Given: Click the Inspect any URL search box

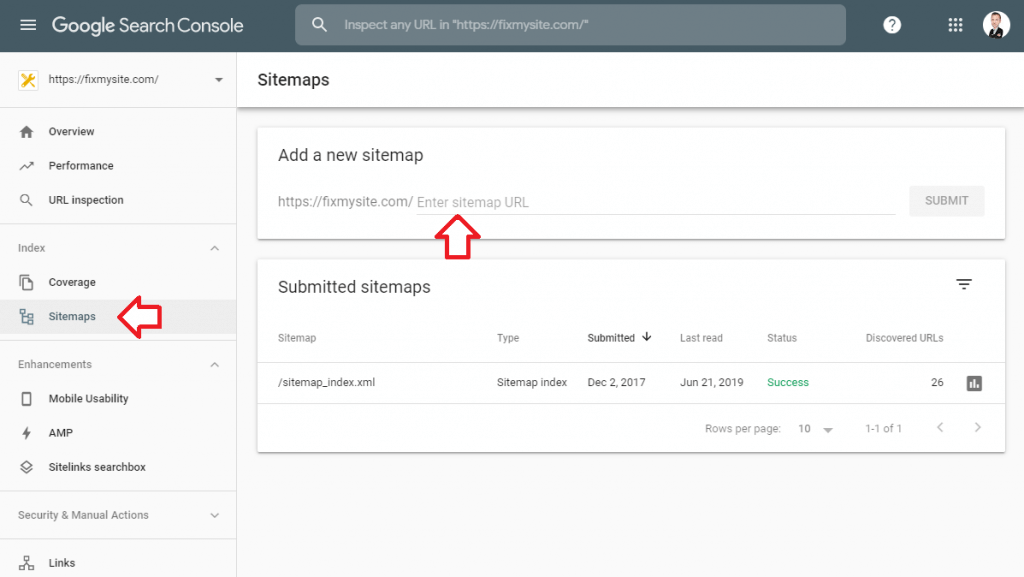Looking at the screenshot, I should coord(570,25).
